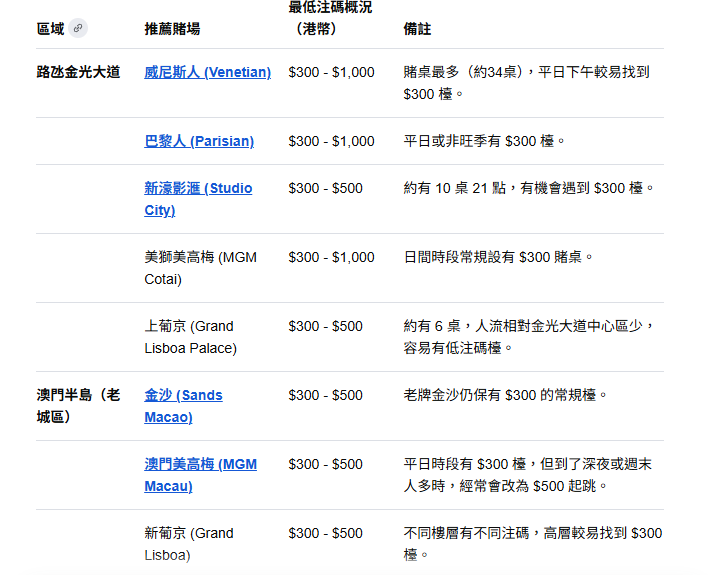Select the 美獅美高梅 (MGM Cotai) cell
Image resolution: width=713 pixels, height=578 pixels.
tap(201, 268)
